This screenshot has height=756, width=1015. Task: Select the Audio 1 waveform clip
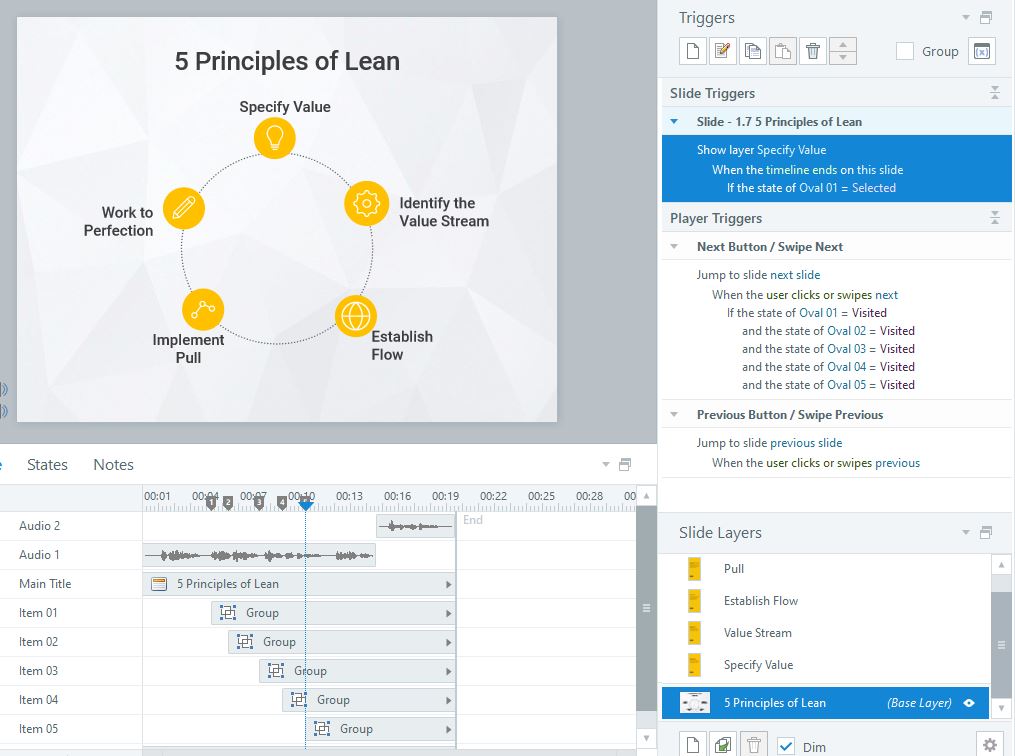(259, 555)
